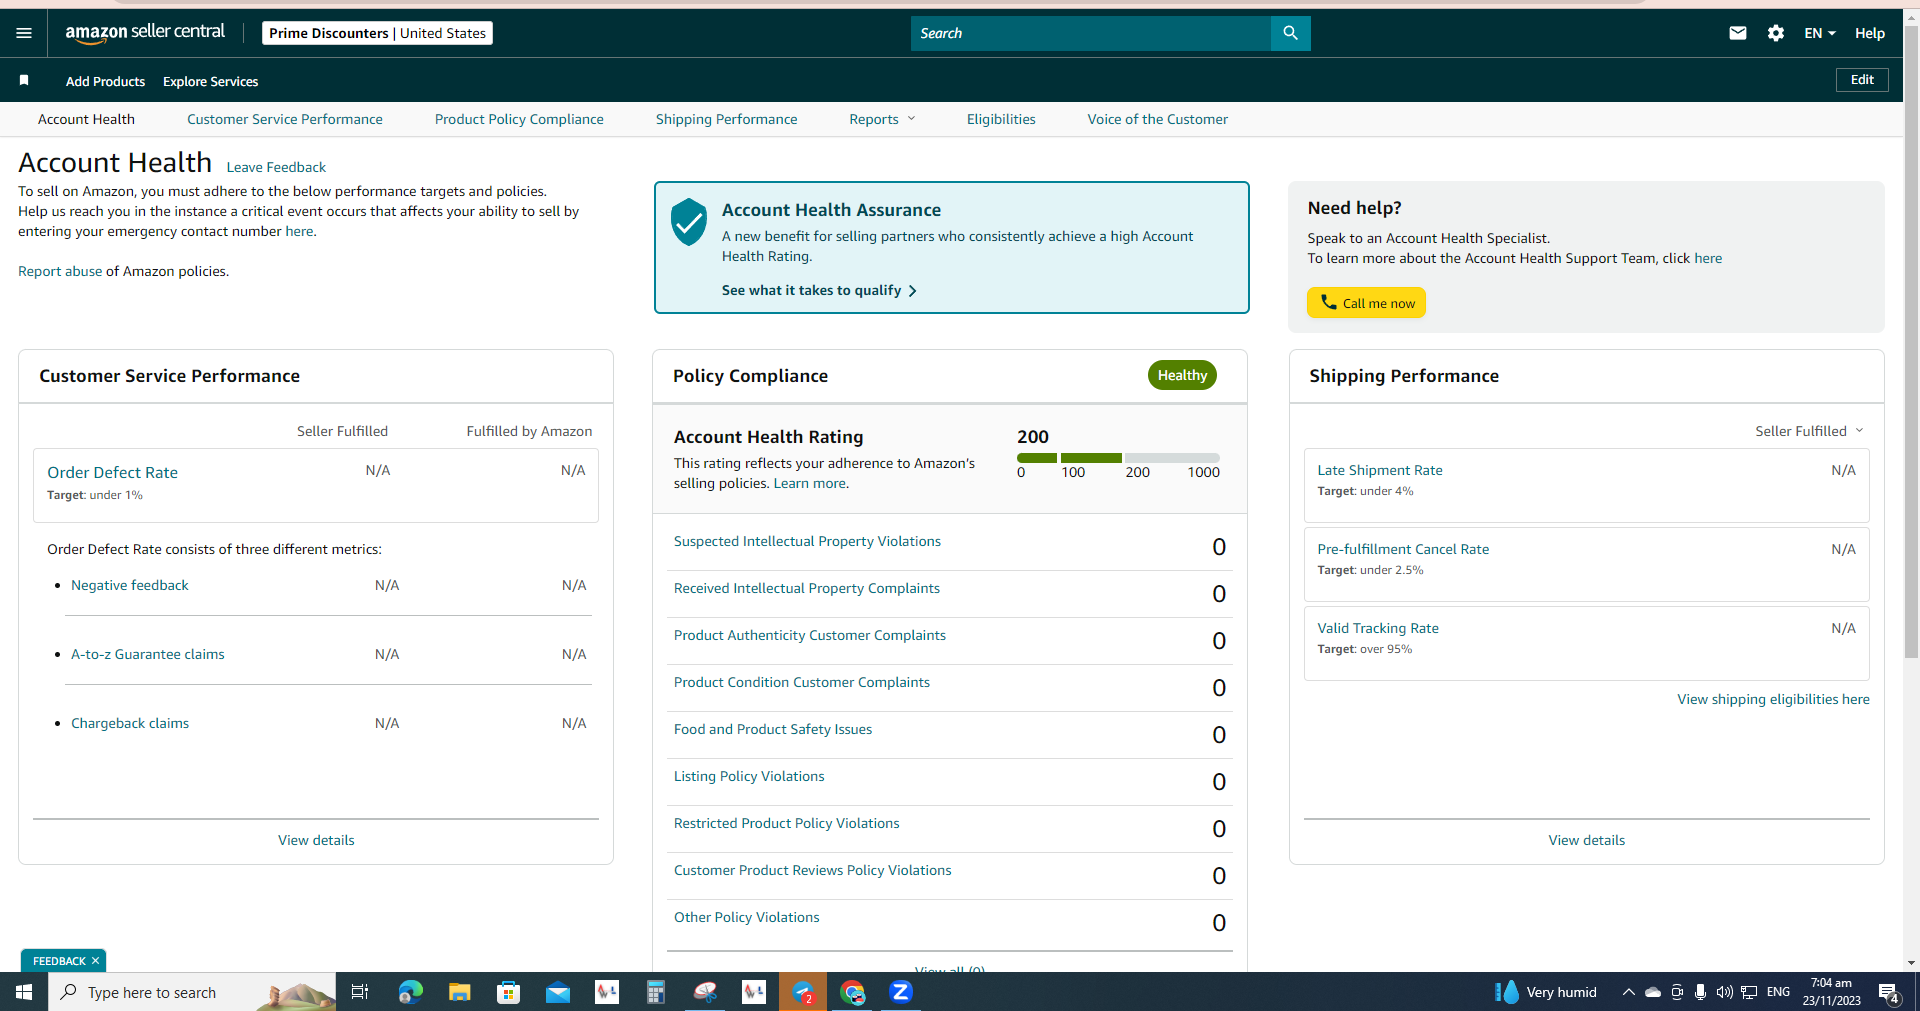Open the Windows Start menu

(x=24, y=992)
